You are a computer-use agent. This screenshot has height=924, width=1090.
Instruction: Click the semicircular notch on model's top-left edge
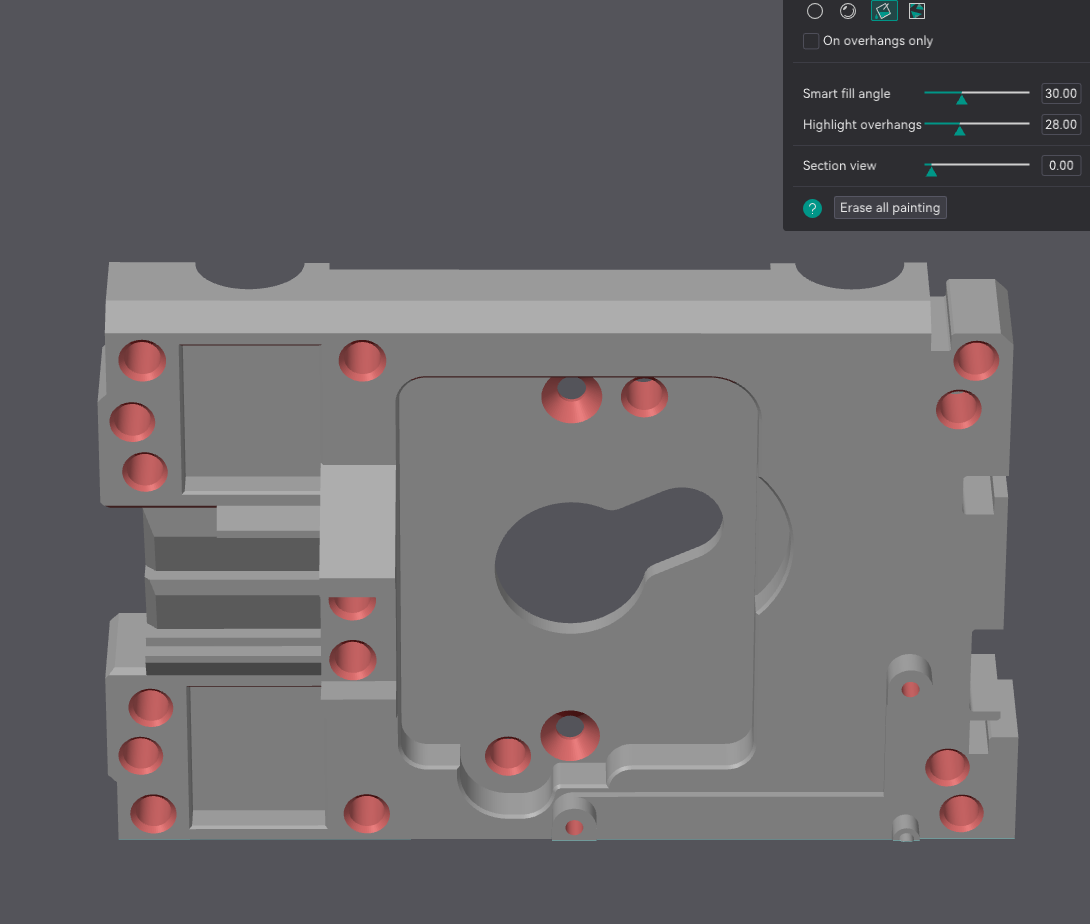[250, 272]
